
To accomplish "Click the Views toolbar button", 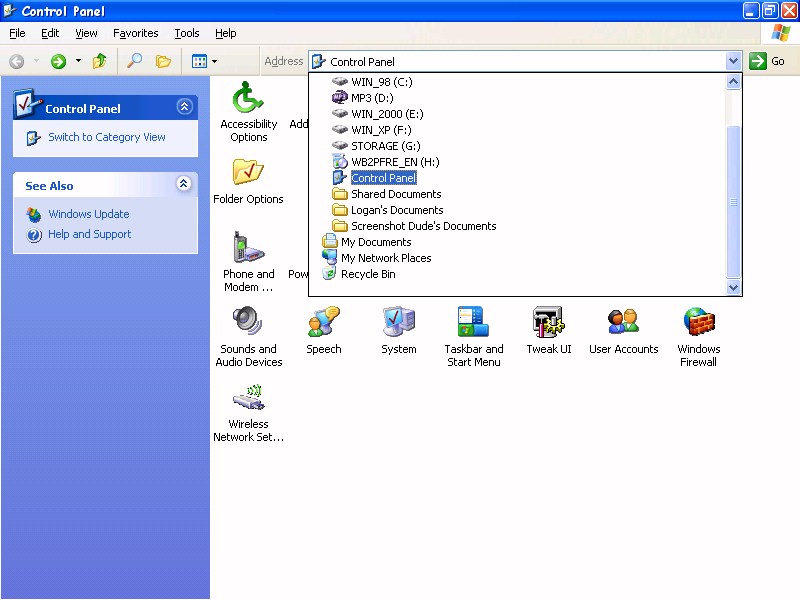I will click(x=199, y=62).
